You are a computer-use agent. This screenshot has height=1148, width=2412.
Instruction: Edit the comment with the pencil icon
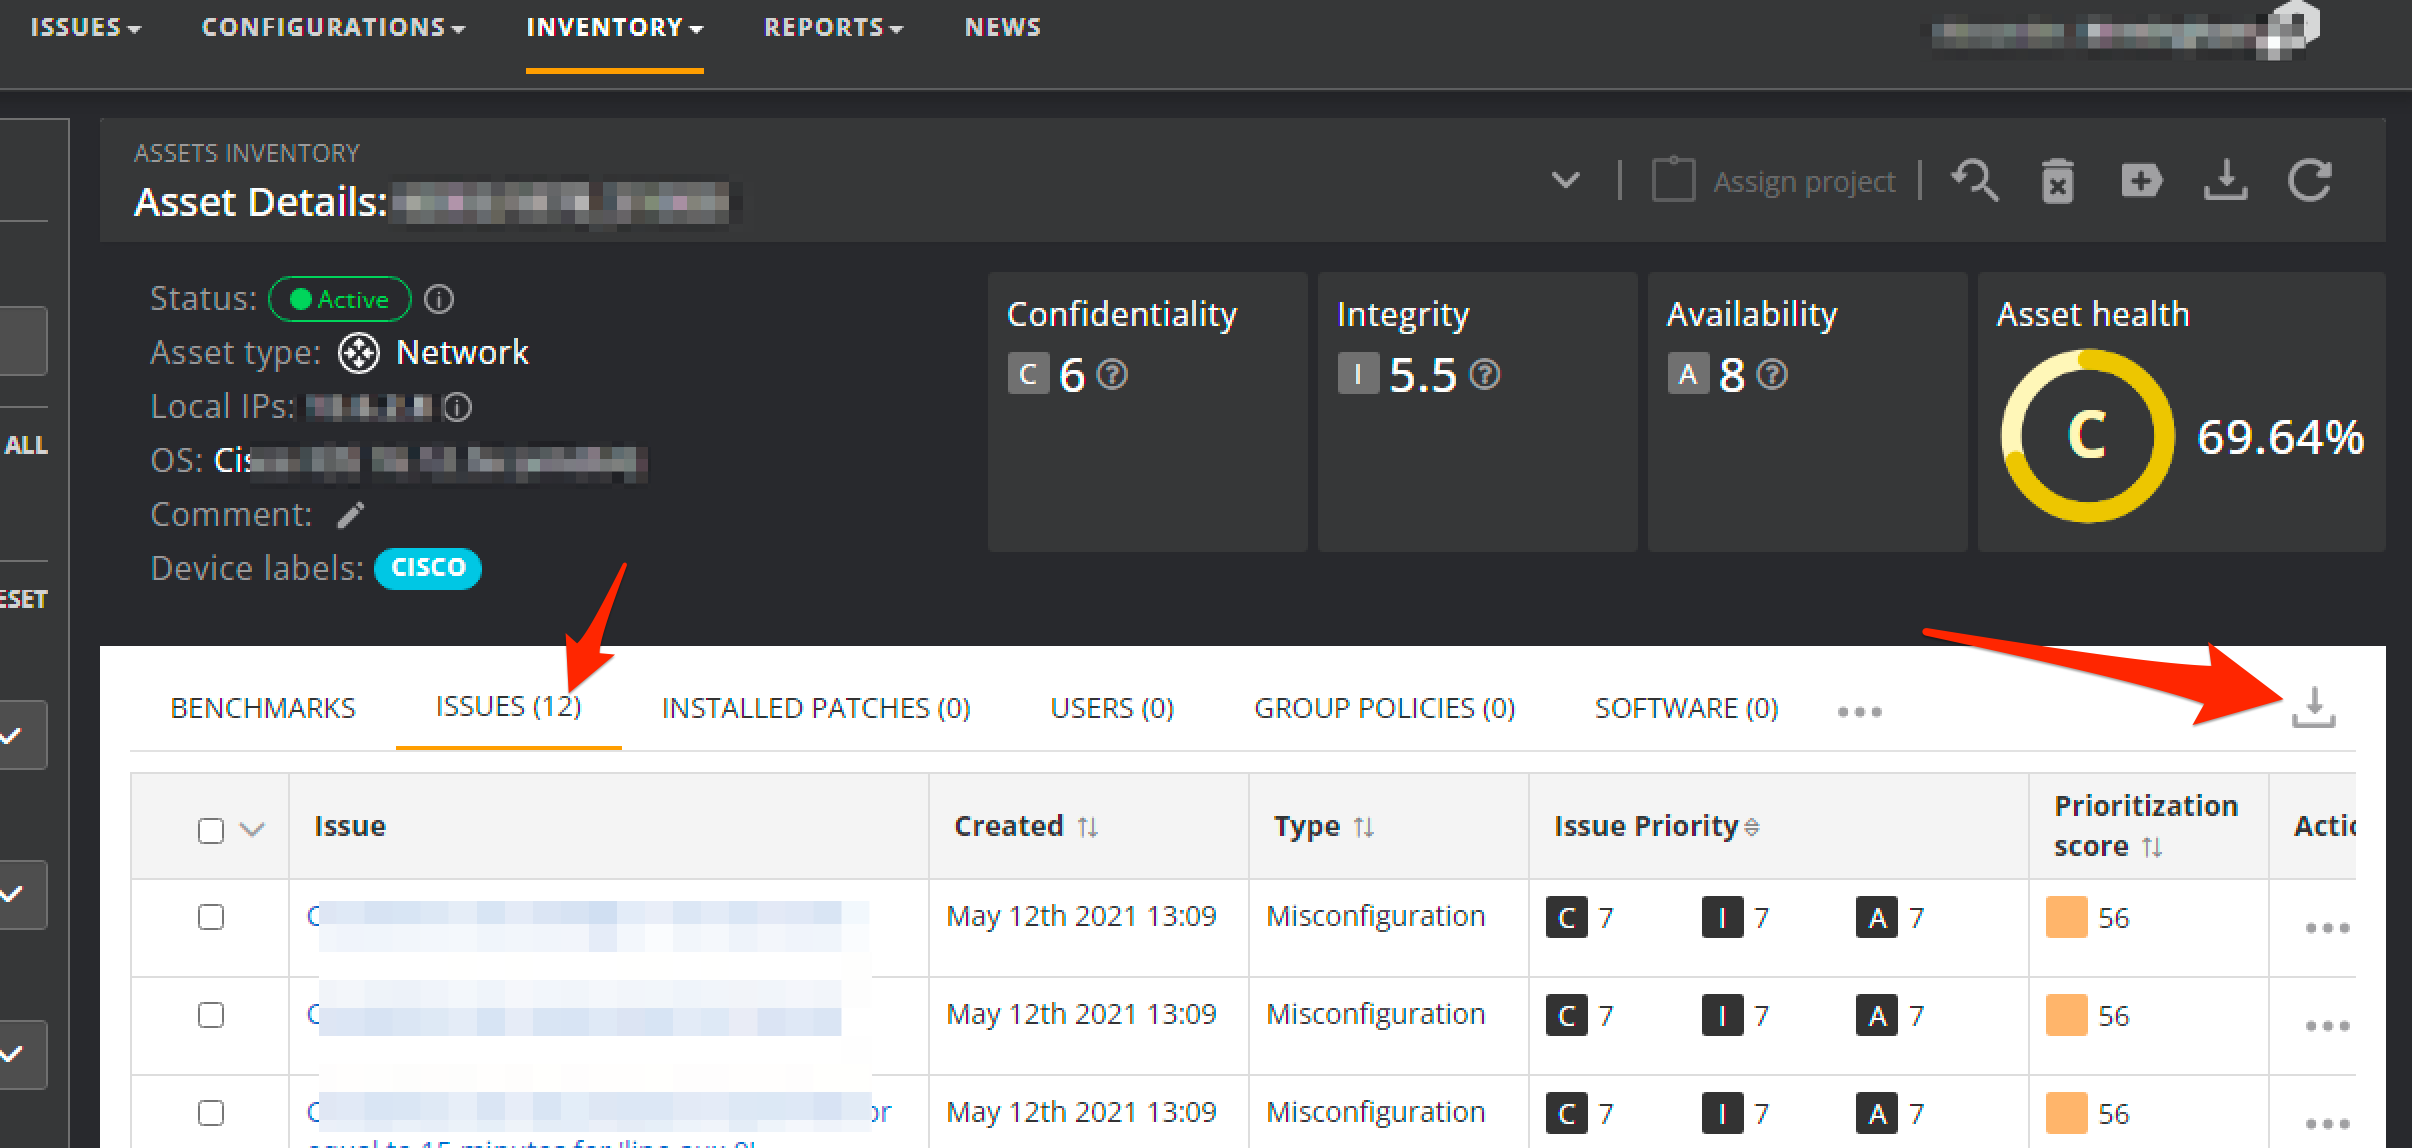click(350, 515)
